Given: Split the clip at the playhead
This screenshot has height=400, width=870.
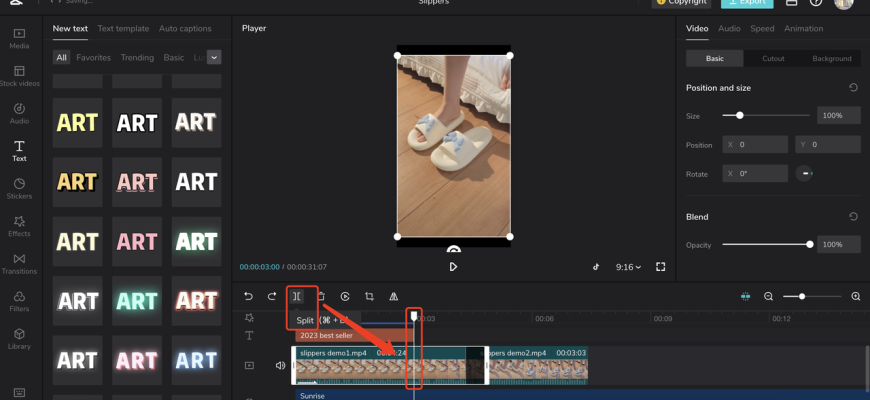Looking at the screenshot, I should coord(297,296).
